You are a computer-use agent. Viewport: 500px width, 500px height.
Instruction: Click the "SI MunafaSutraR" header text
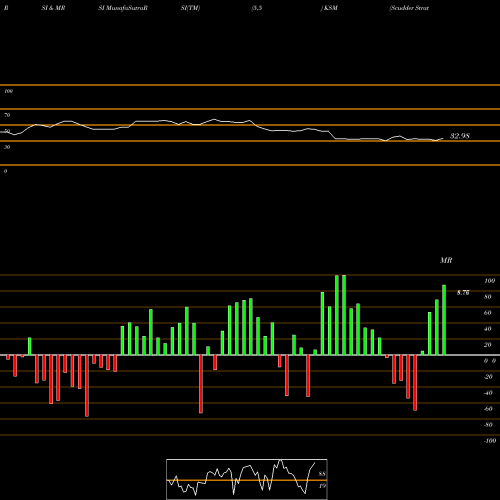[x=123, y=8]
